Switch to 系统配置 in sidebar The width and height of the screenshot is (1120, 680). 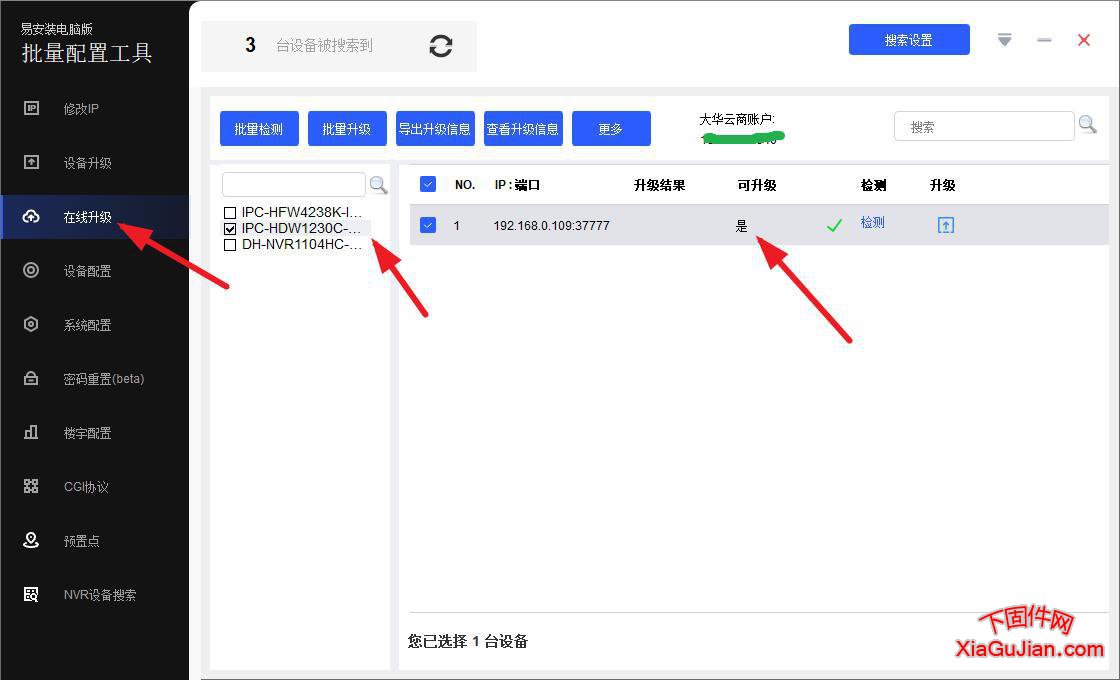click(82, 324)
